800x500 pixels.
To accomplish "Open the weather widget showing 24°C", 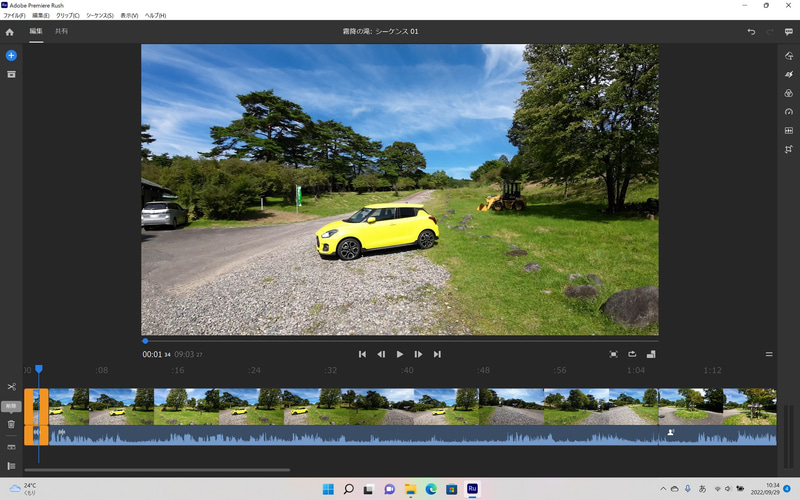I will pyautogui.click(x=24, y=489).
